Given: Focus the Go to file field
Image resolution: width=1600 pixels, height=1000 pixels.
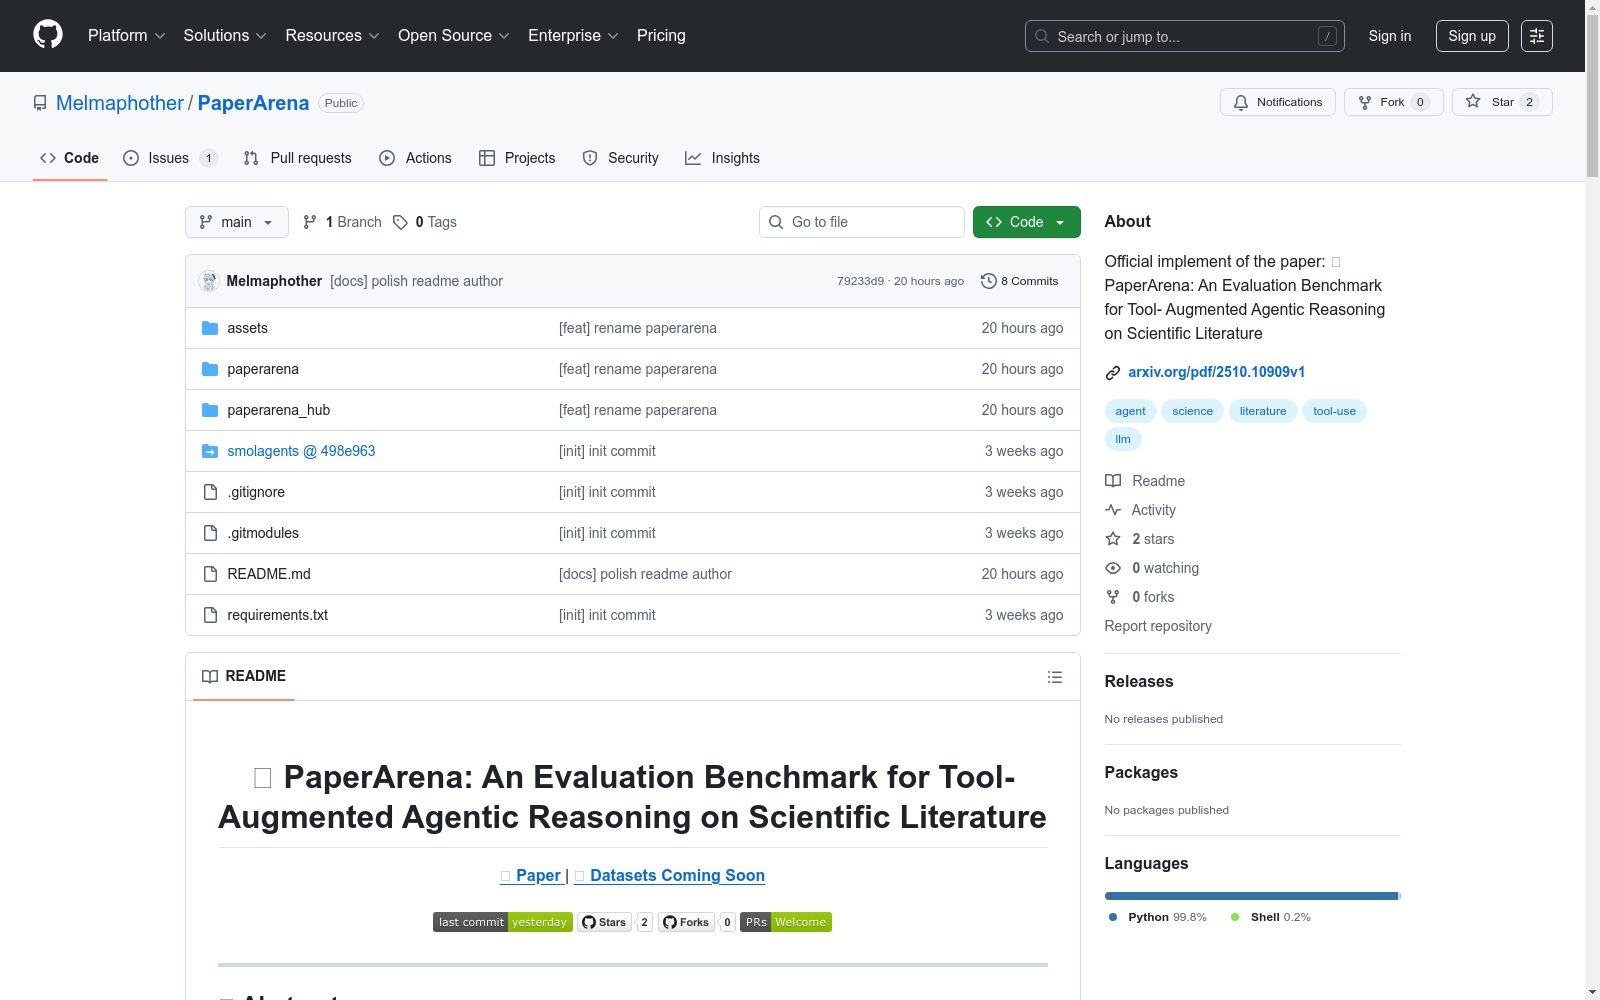Looking at the screenshot, I should [862, 222].
